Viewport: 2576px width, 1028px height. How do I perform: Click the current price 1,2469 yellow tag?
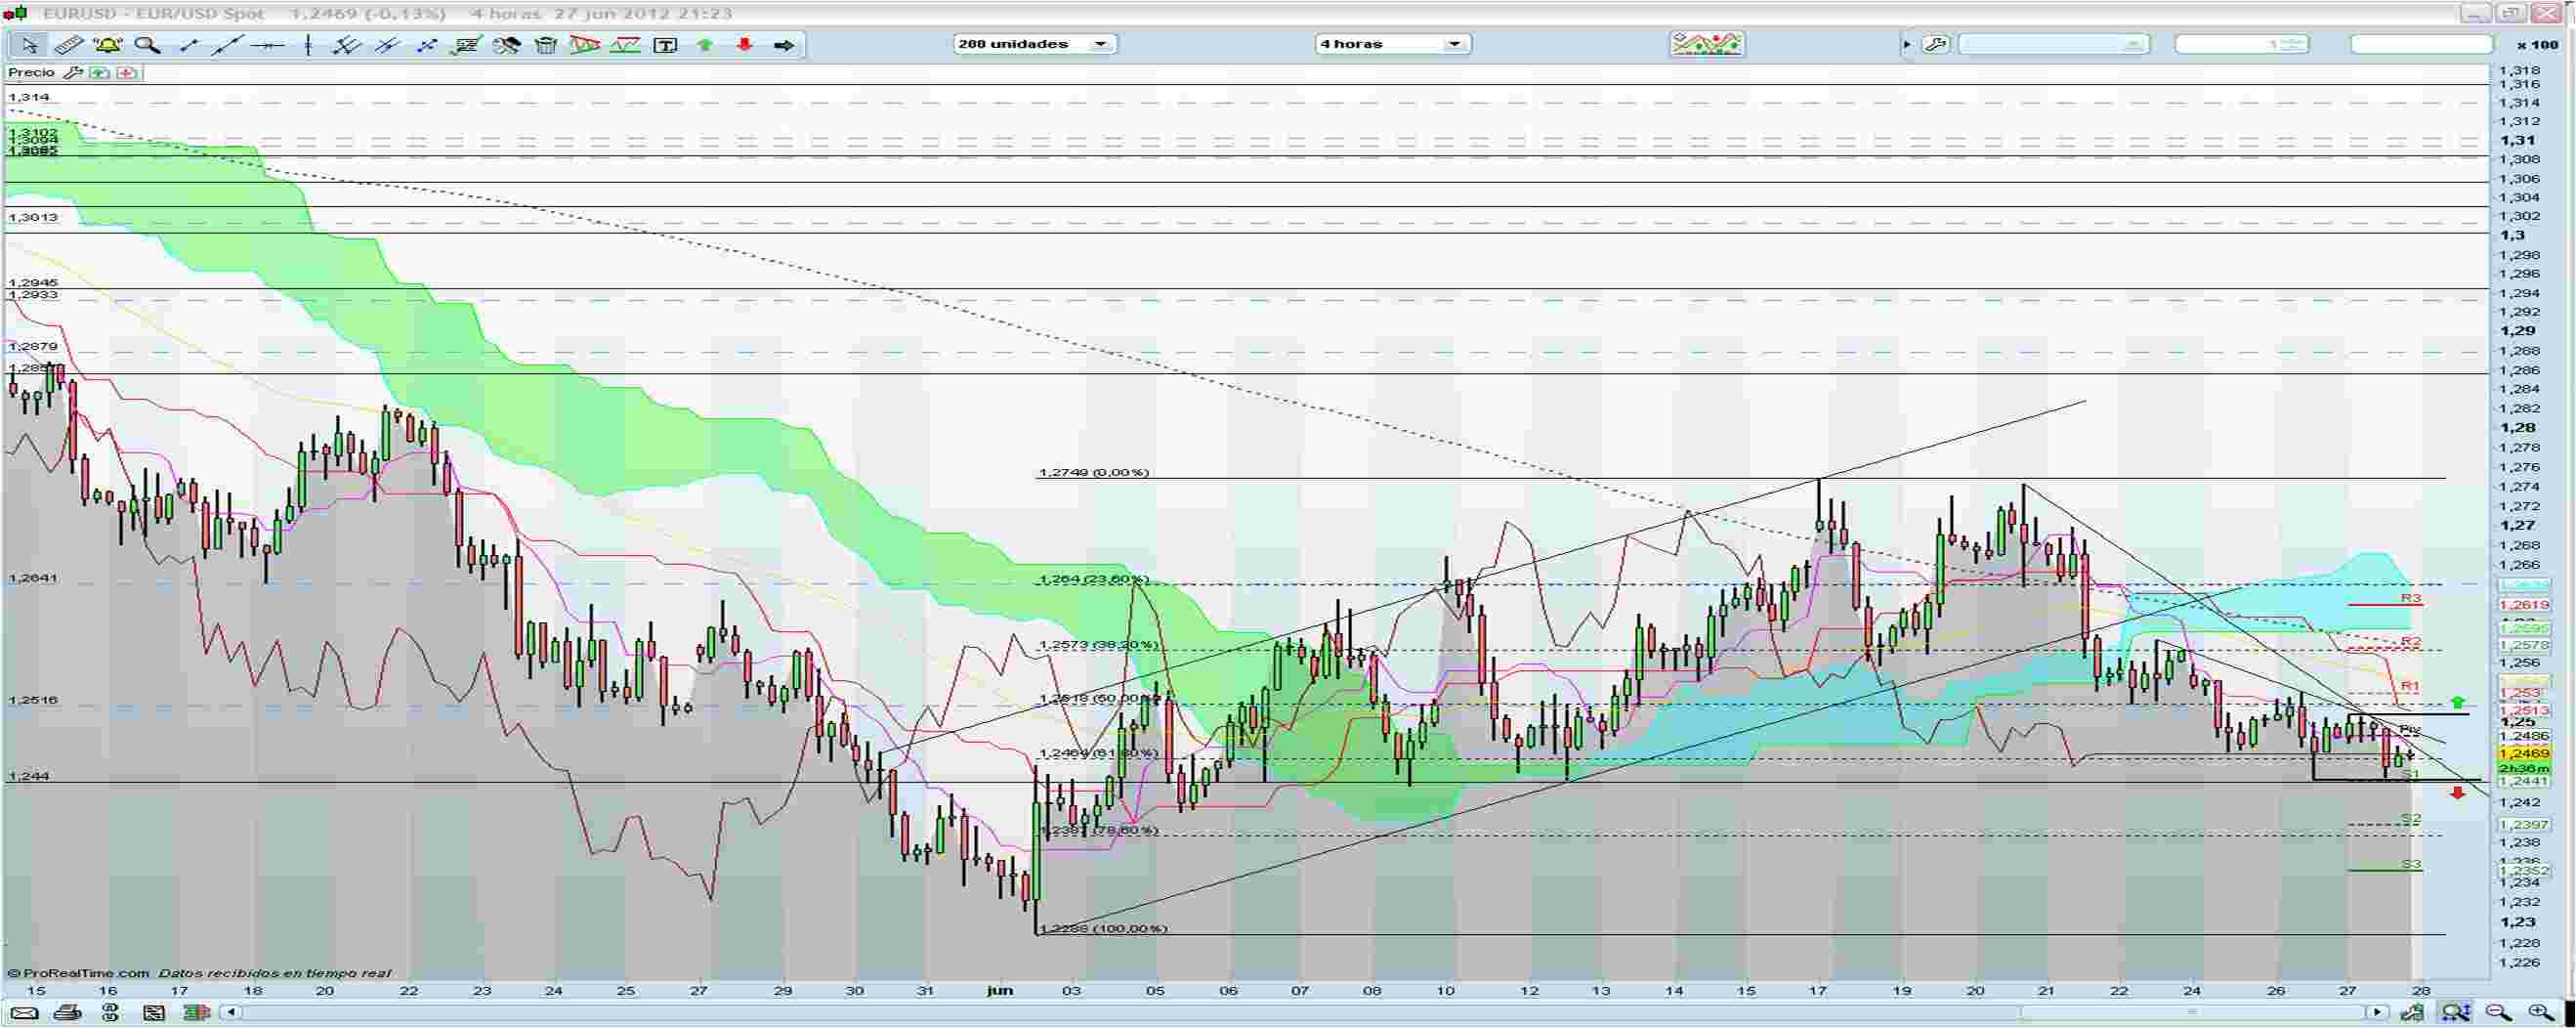2524,753
